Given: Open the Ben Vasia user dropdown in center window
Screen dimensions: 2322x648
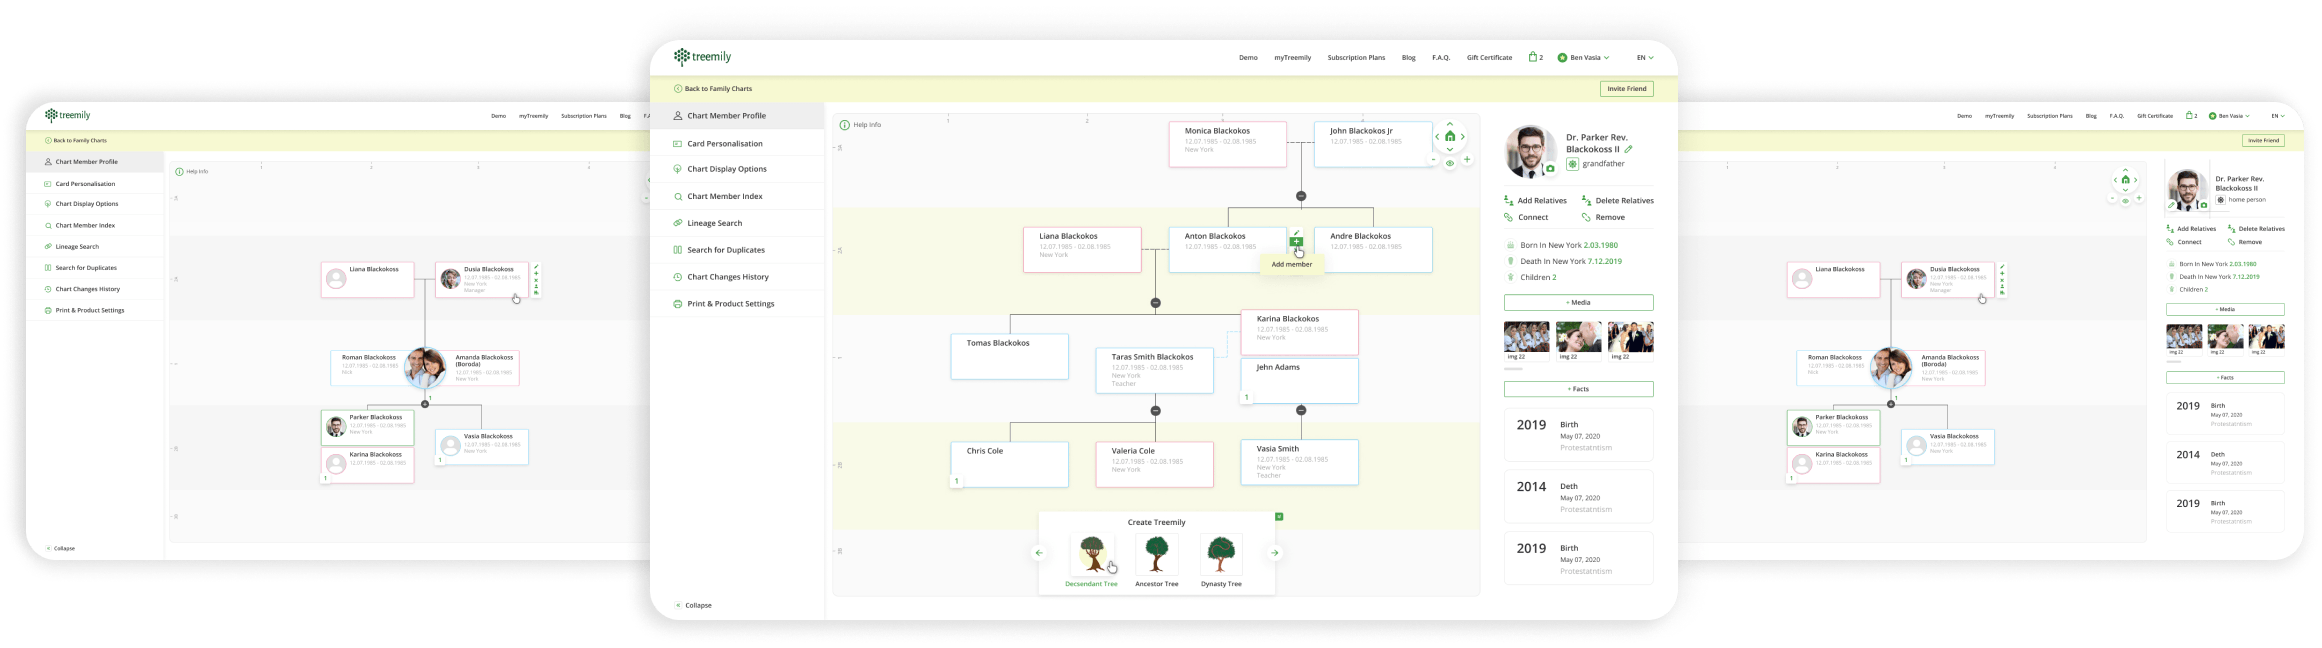Looking at the screenshot, I should tap(1583, 58).
